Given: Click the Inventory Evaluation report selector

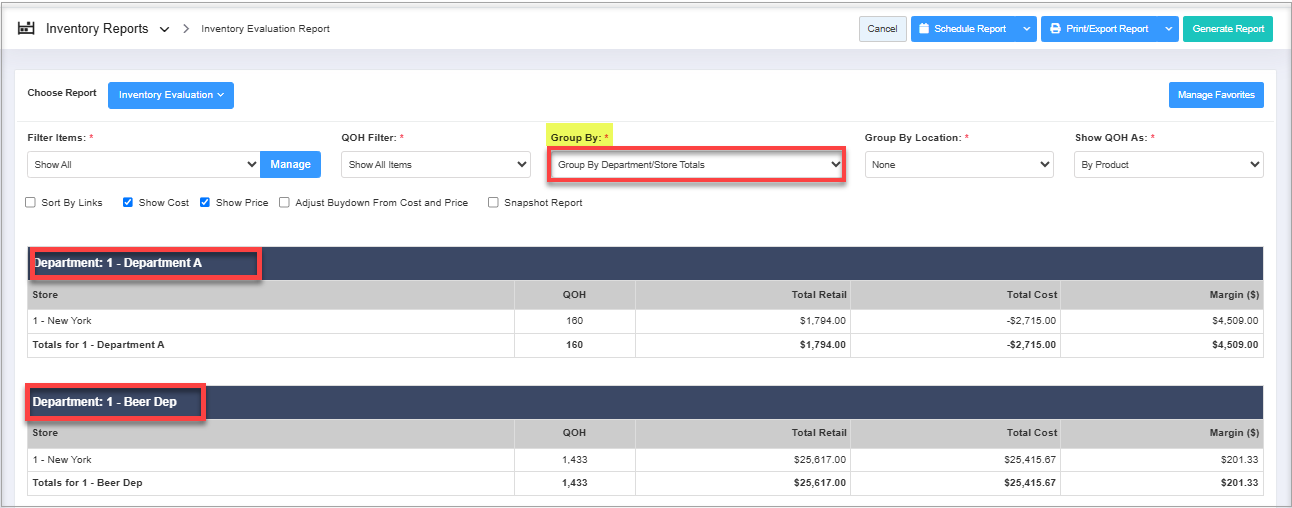Looking at the screenshot, I should pyautogui.click(x=170, y=95).
